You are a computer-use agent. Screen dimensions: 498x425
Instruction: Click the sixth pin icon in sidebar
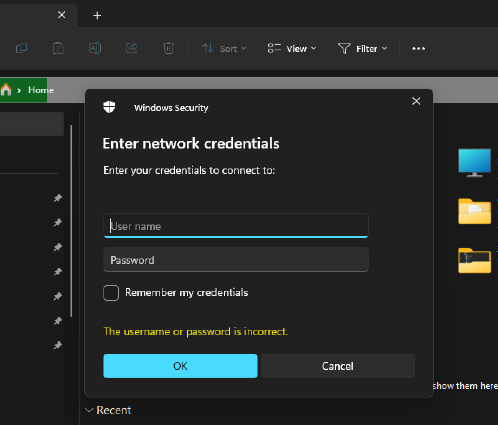[58, 321]
